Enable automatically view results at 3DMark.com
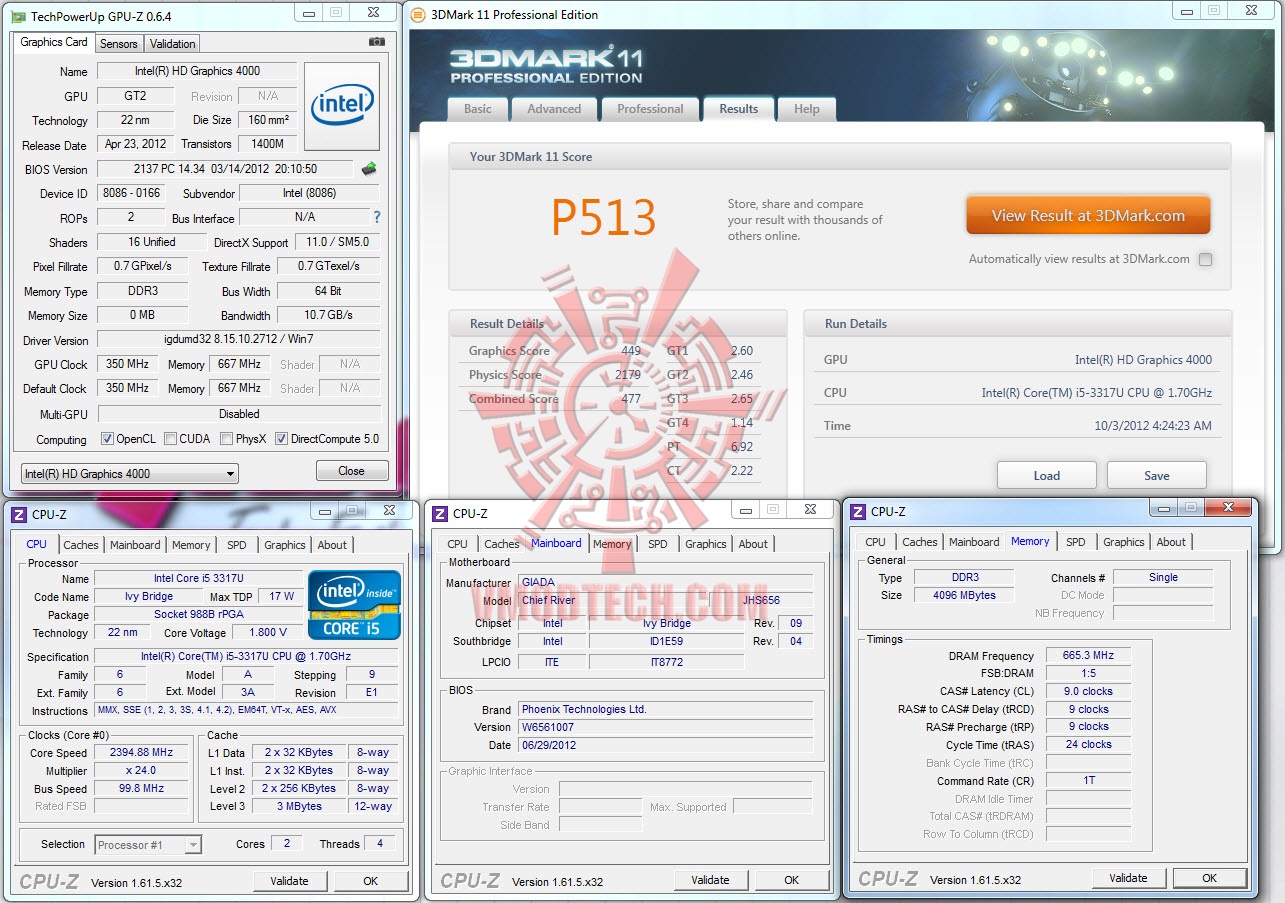 (x=1205, y=259)
